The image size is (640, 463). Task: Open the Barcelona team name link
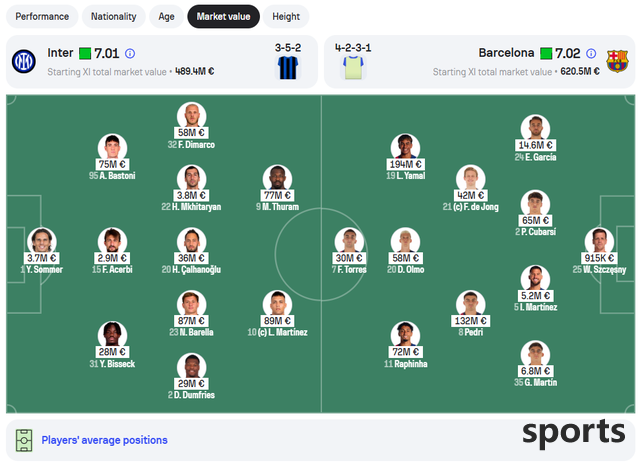[x=506, y=53]
